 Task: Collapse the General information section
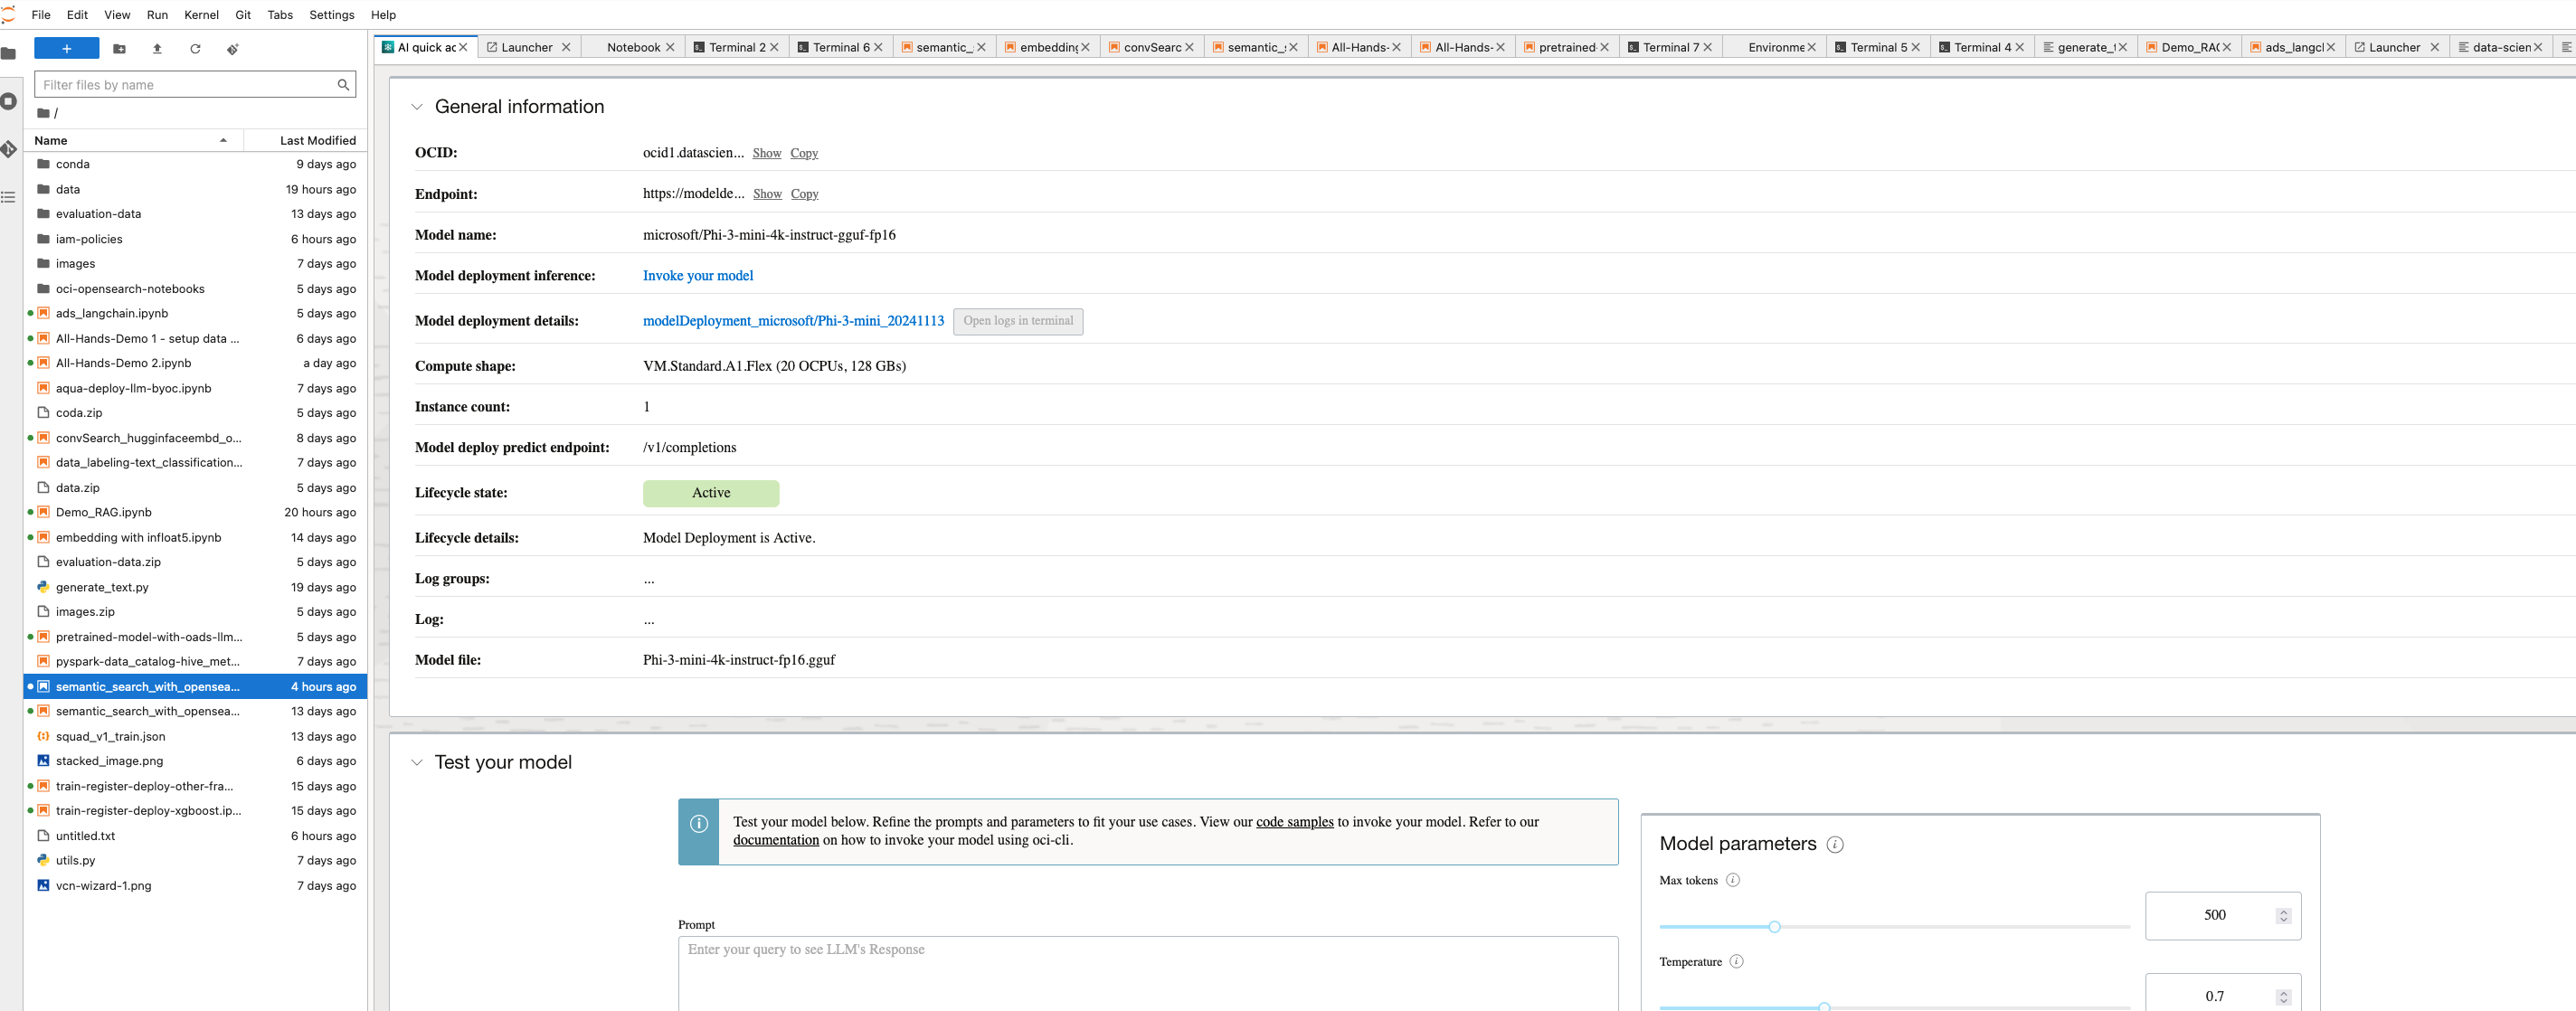pyautogui.click(x=417, y=107)
